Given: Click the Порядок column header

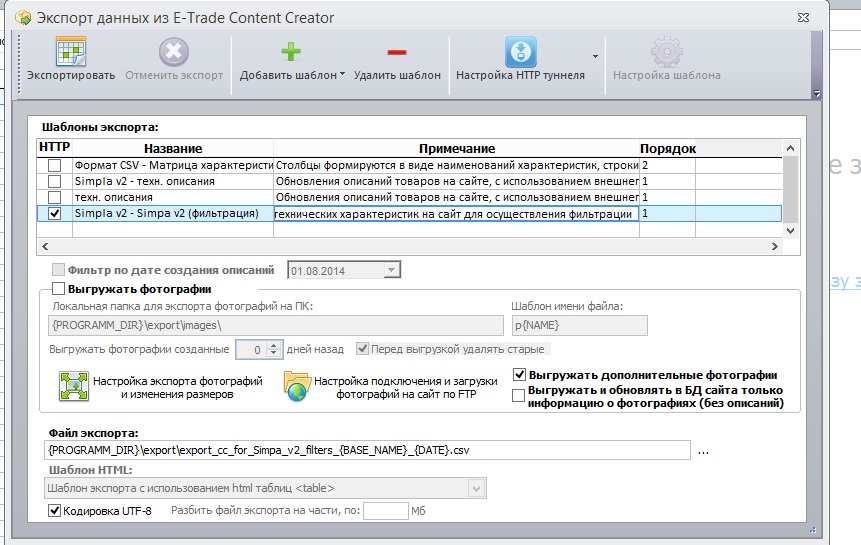Looking at the screenshot, I should coord(667,148).
